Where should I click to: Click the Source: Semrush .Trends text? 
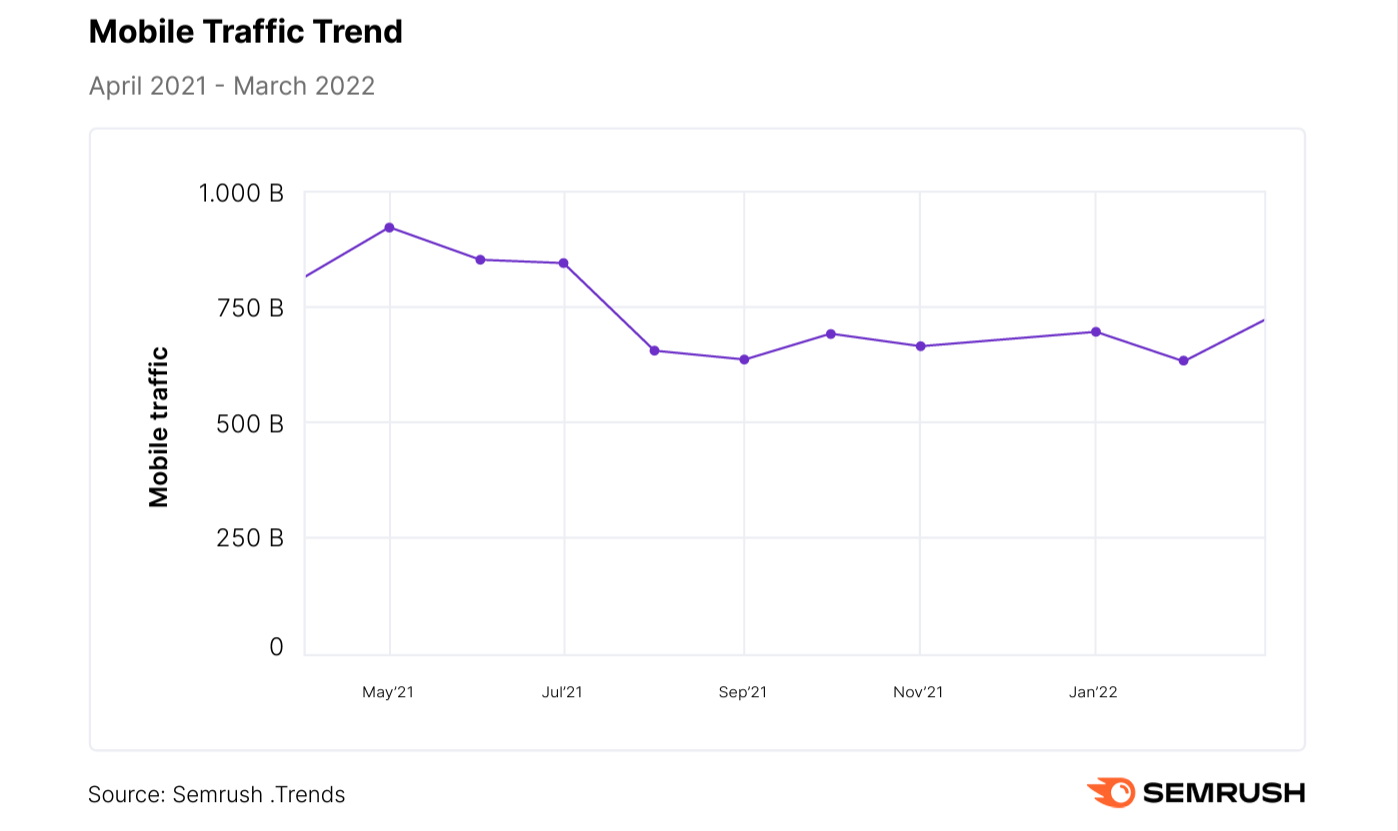pyautogui.click(x=217, y=795)
